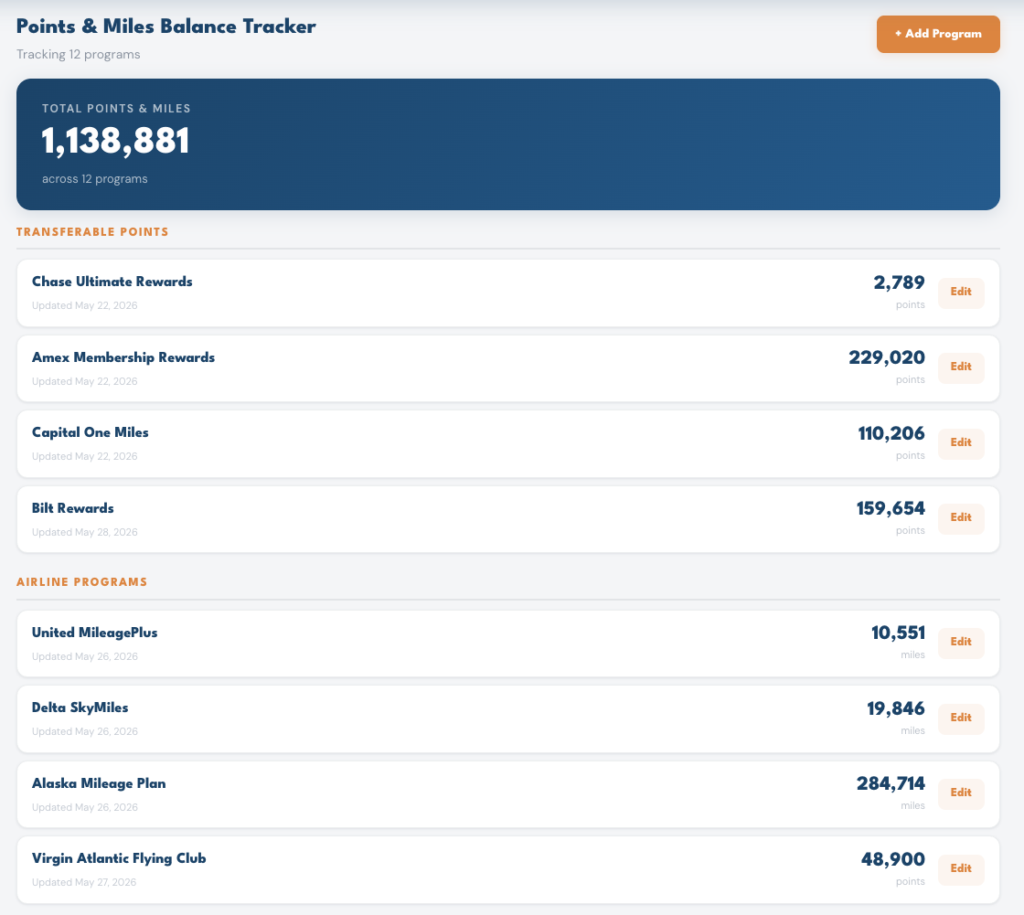Click Bilt Rewards Updated May 28, 2026 date

click(85, 532)
